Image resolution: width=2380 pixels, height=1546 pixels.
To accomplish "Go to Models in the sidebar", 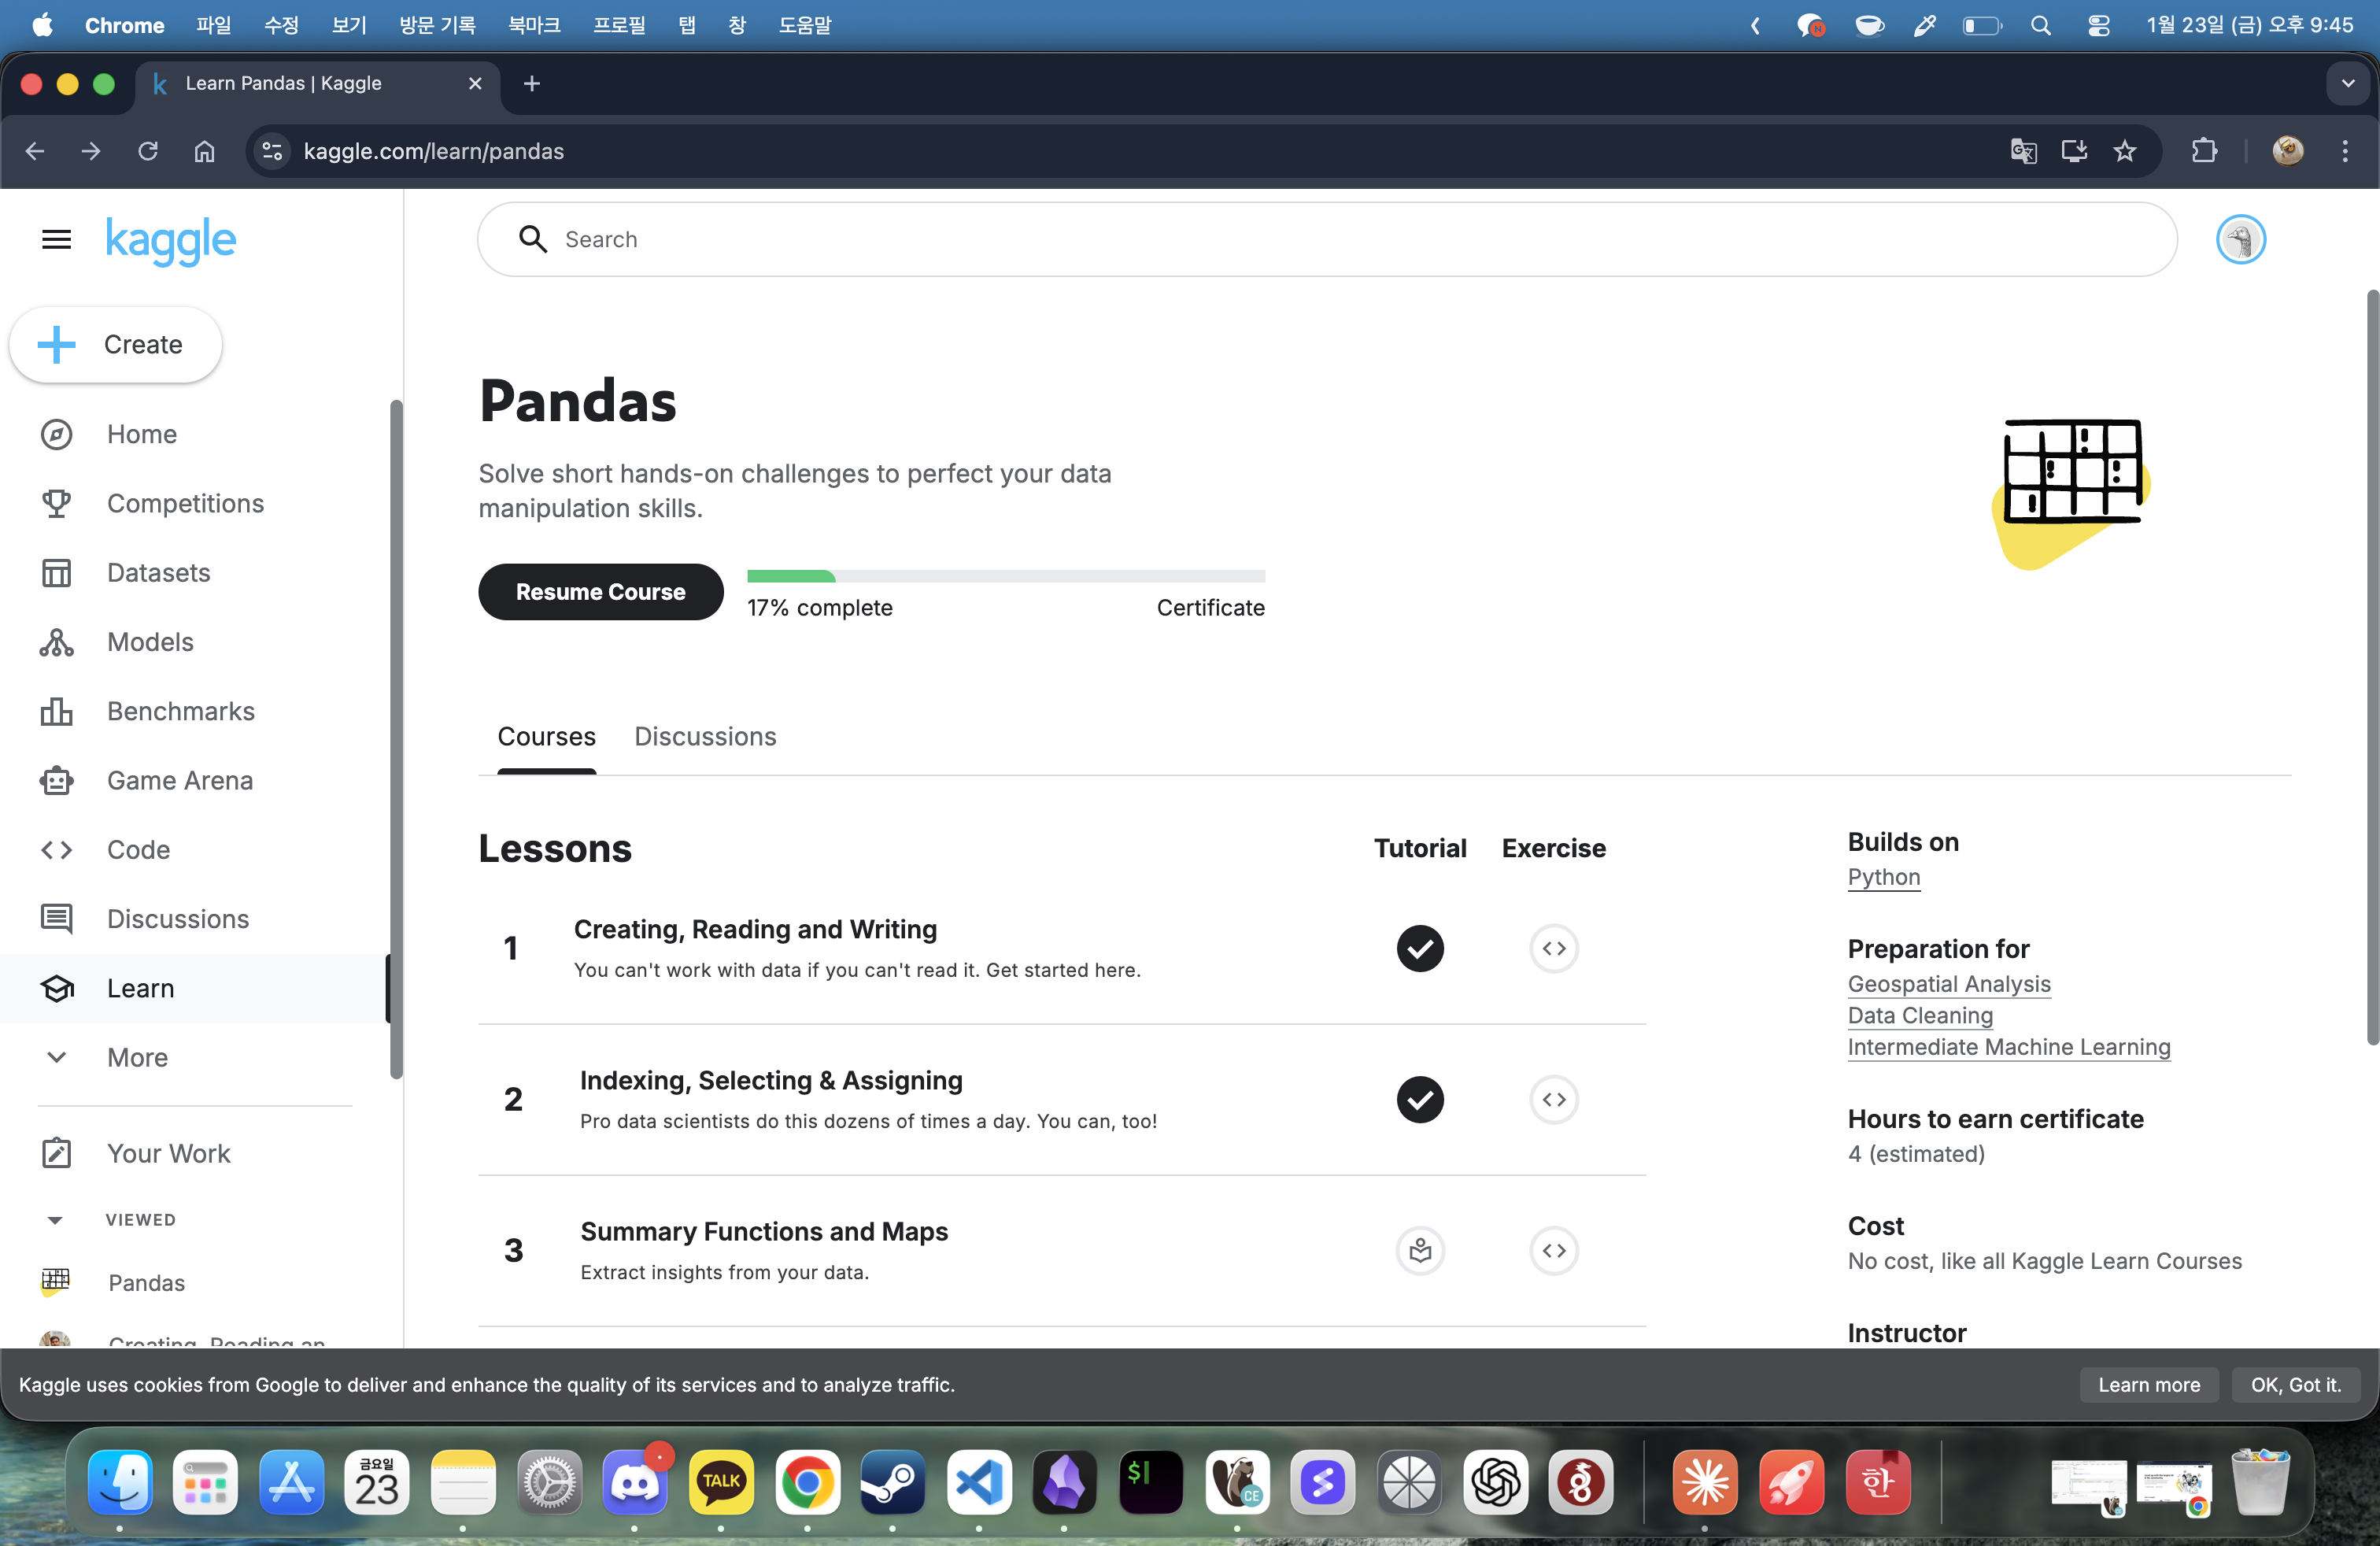I will (x=150, y=642).
